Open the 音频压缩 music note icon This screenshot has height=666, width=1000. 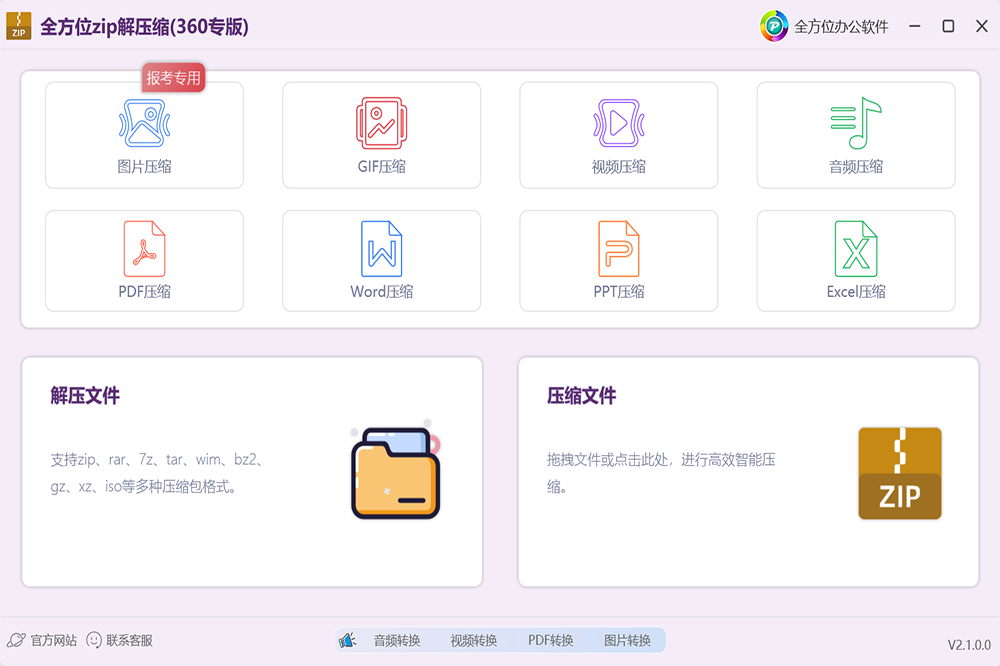tap(855, 123)
